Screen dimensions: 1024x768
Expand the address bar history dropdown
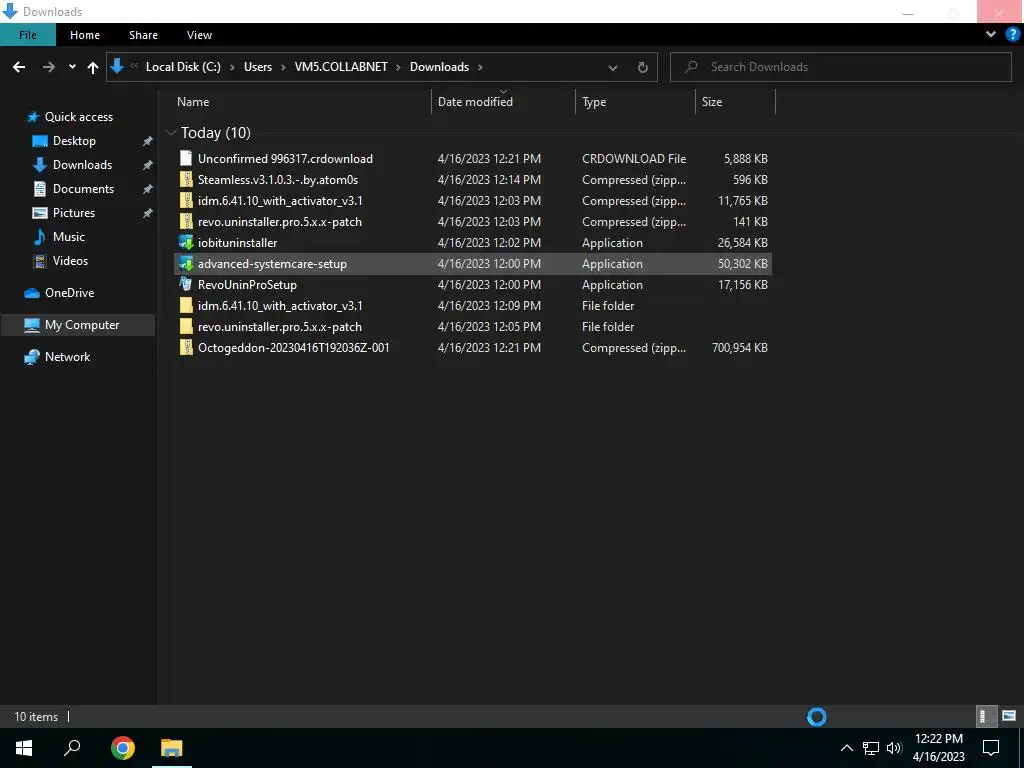tap(613, 67)
